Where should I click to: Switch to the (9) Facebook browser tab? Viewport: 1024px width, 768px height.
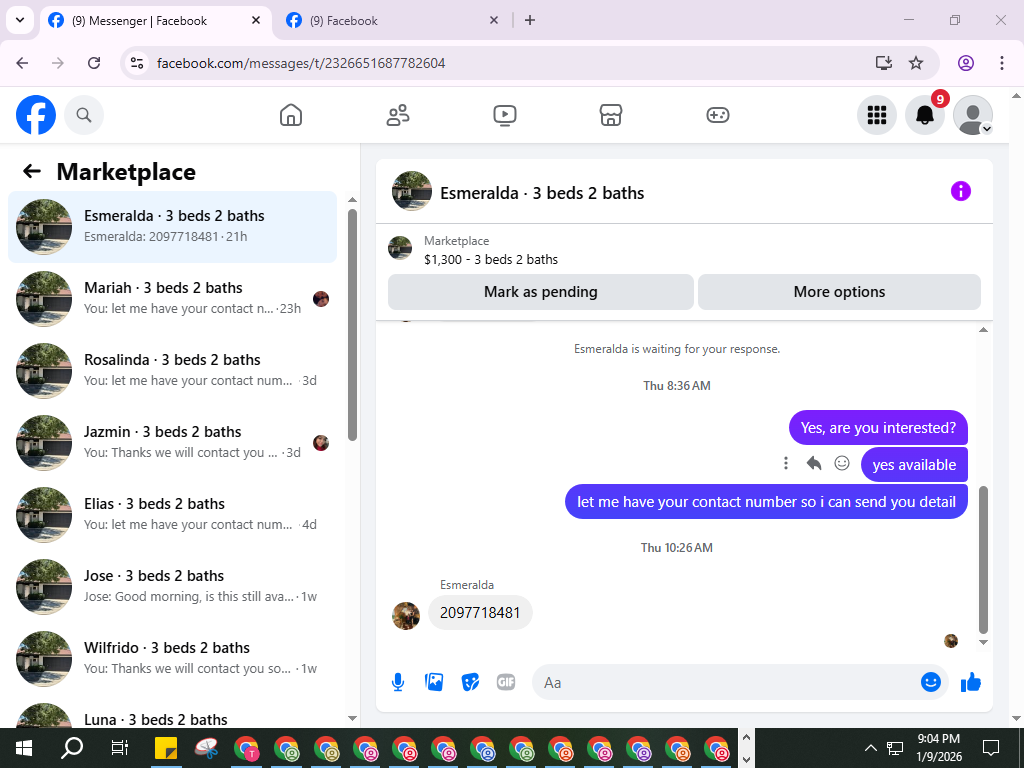click(x=392, y=21)
